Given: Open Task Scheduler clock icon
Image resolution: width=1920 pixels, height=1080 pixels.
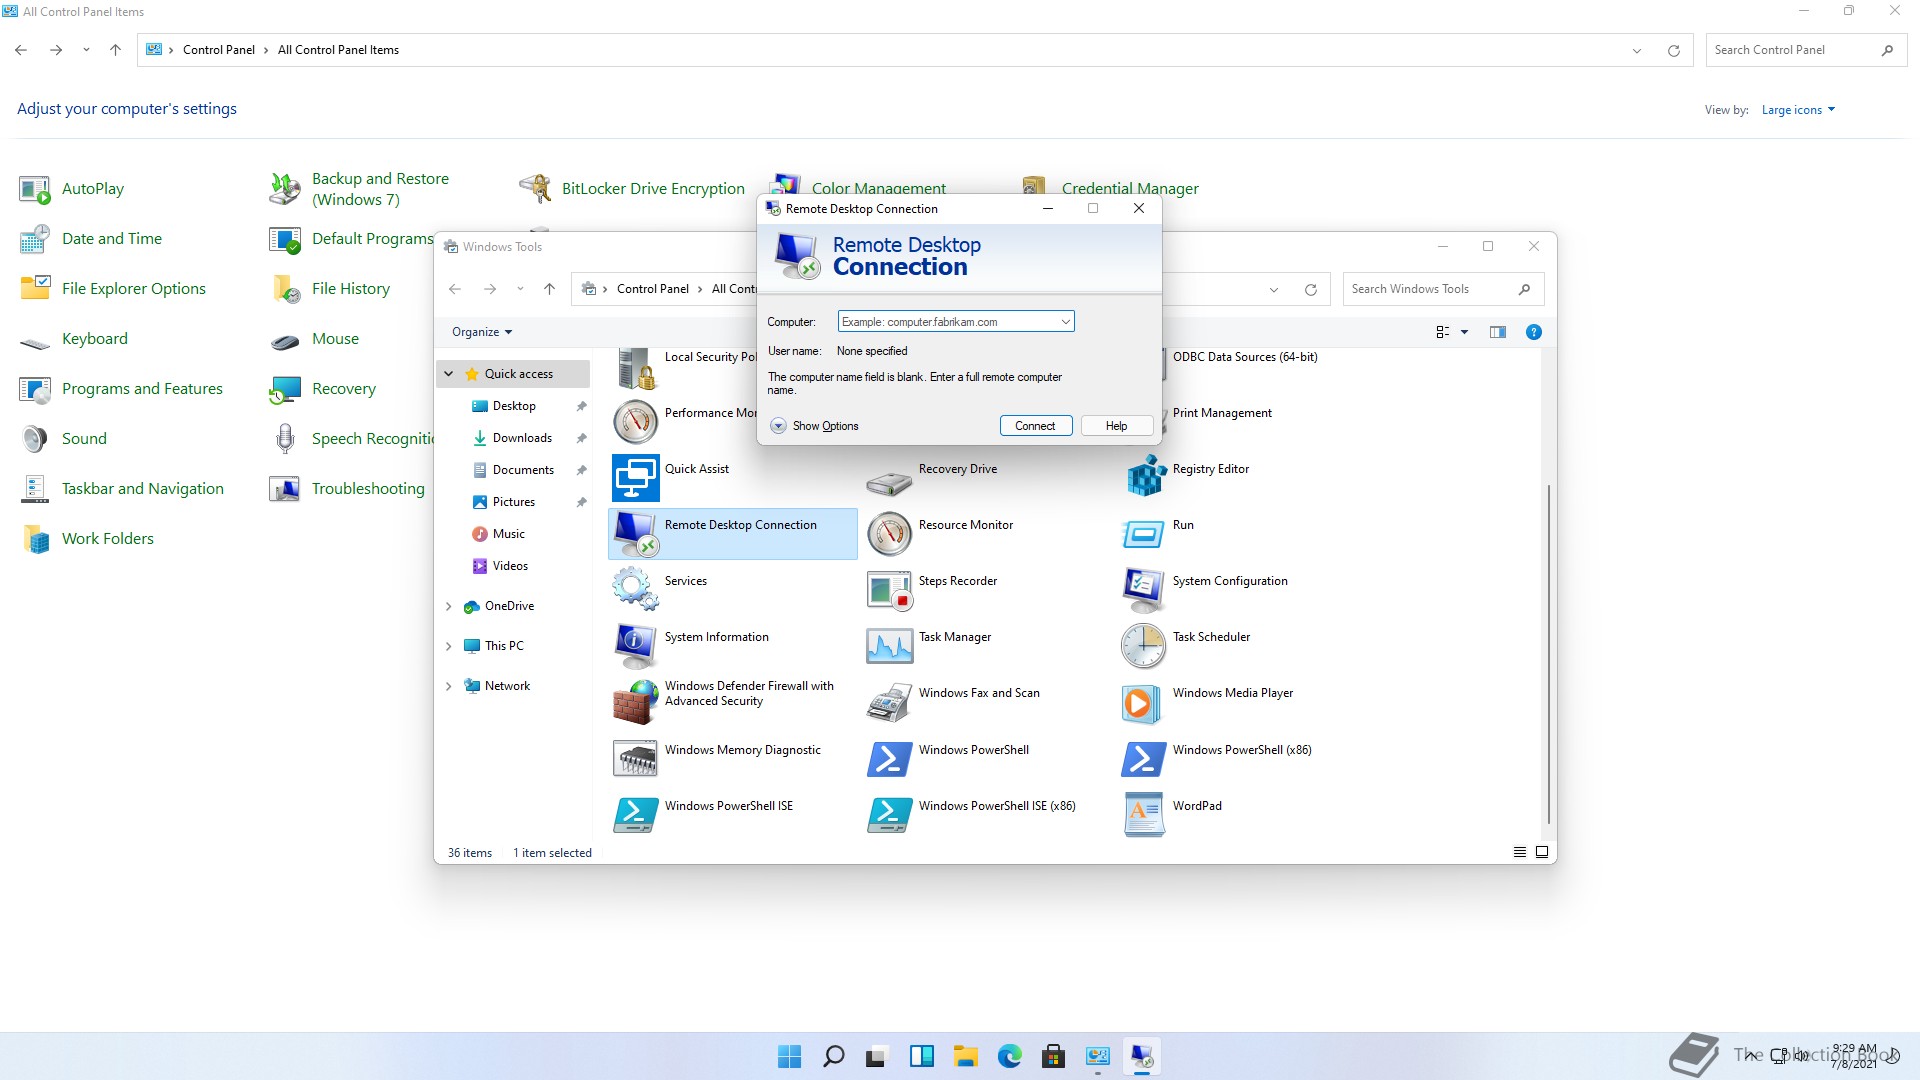Looking at the screenshot, I should 1144,645.
